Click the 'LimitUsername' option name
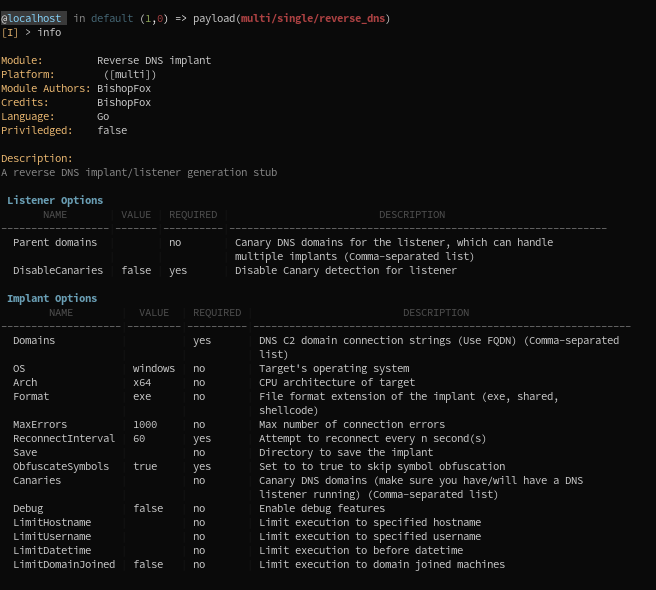 click(52, 536)
